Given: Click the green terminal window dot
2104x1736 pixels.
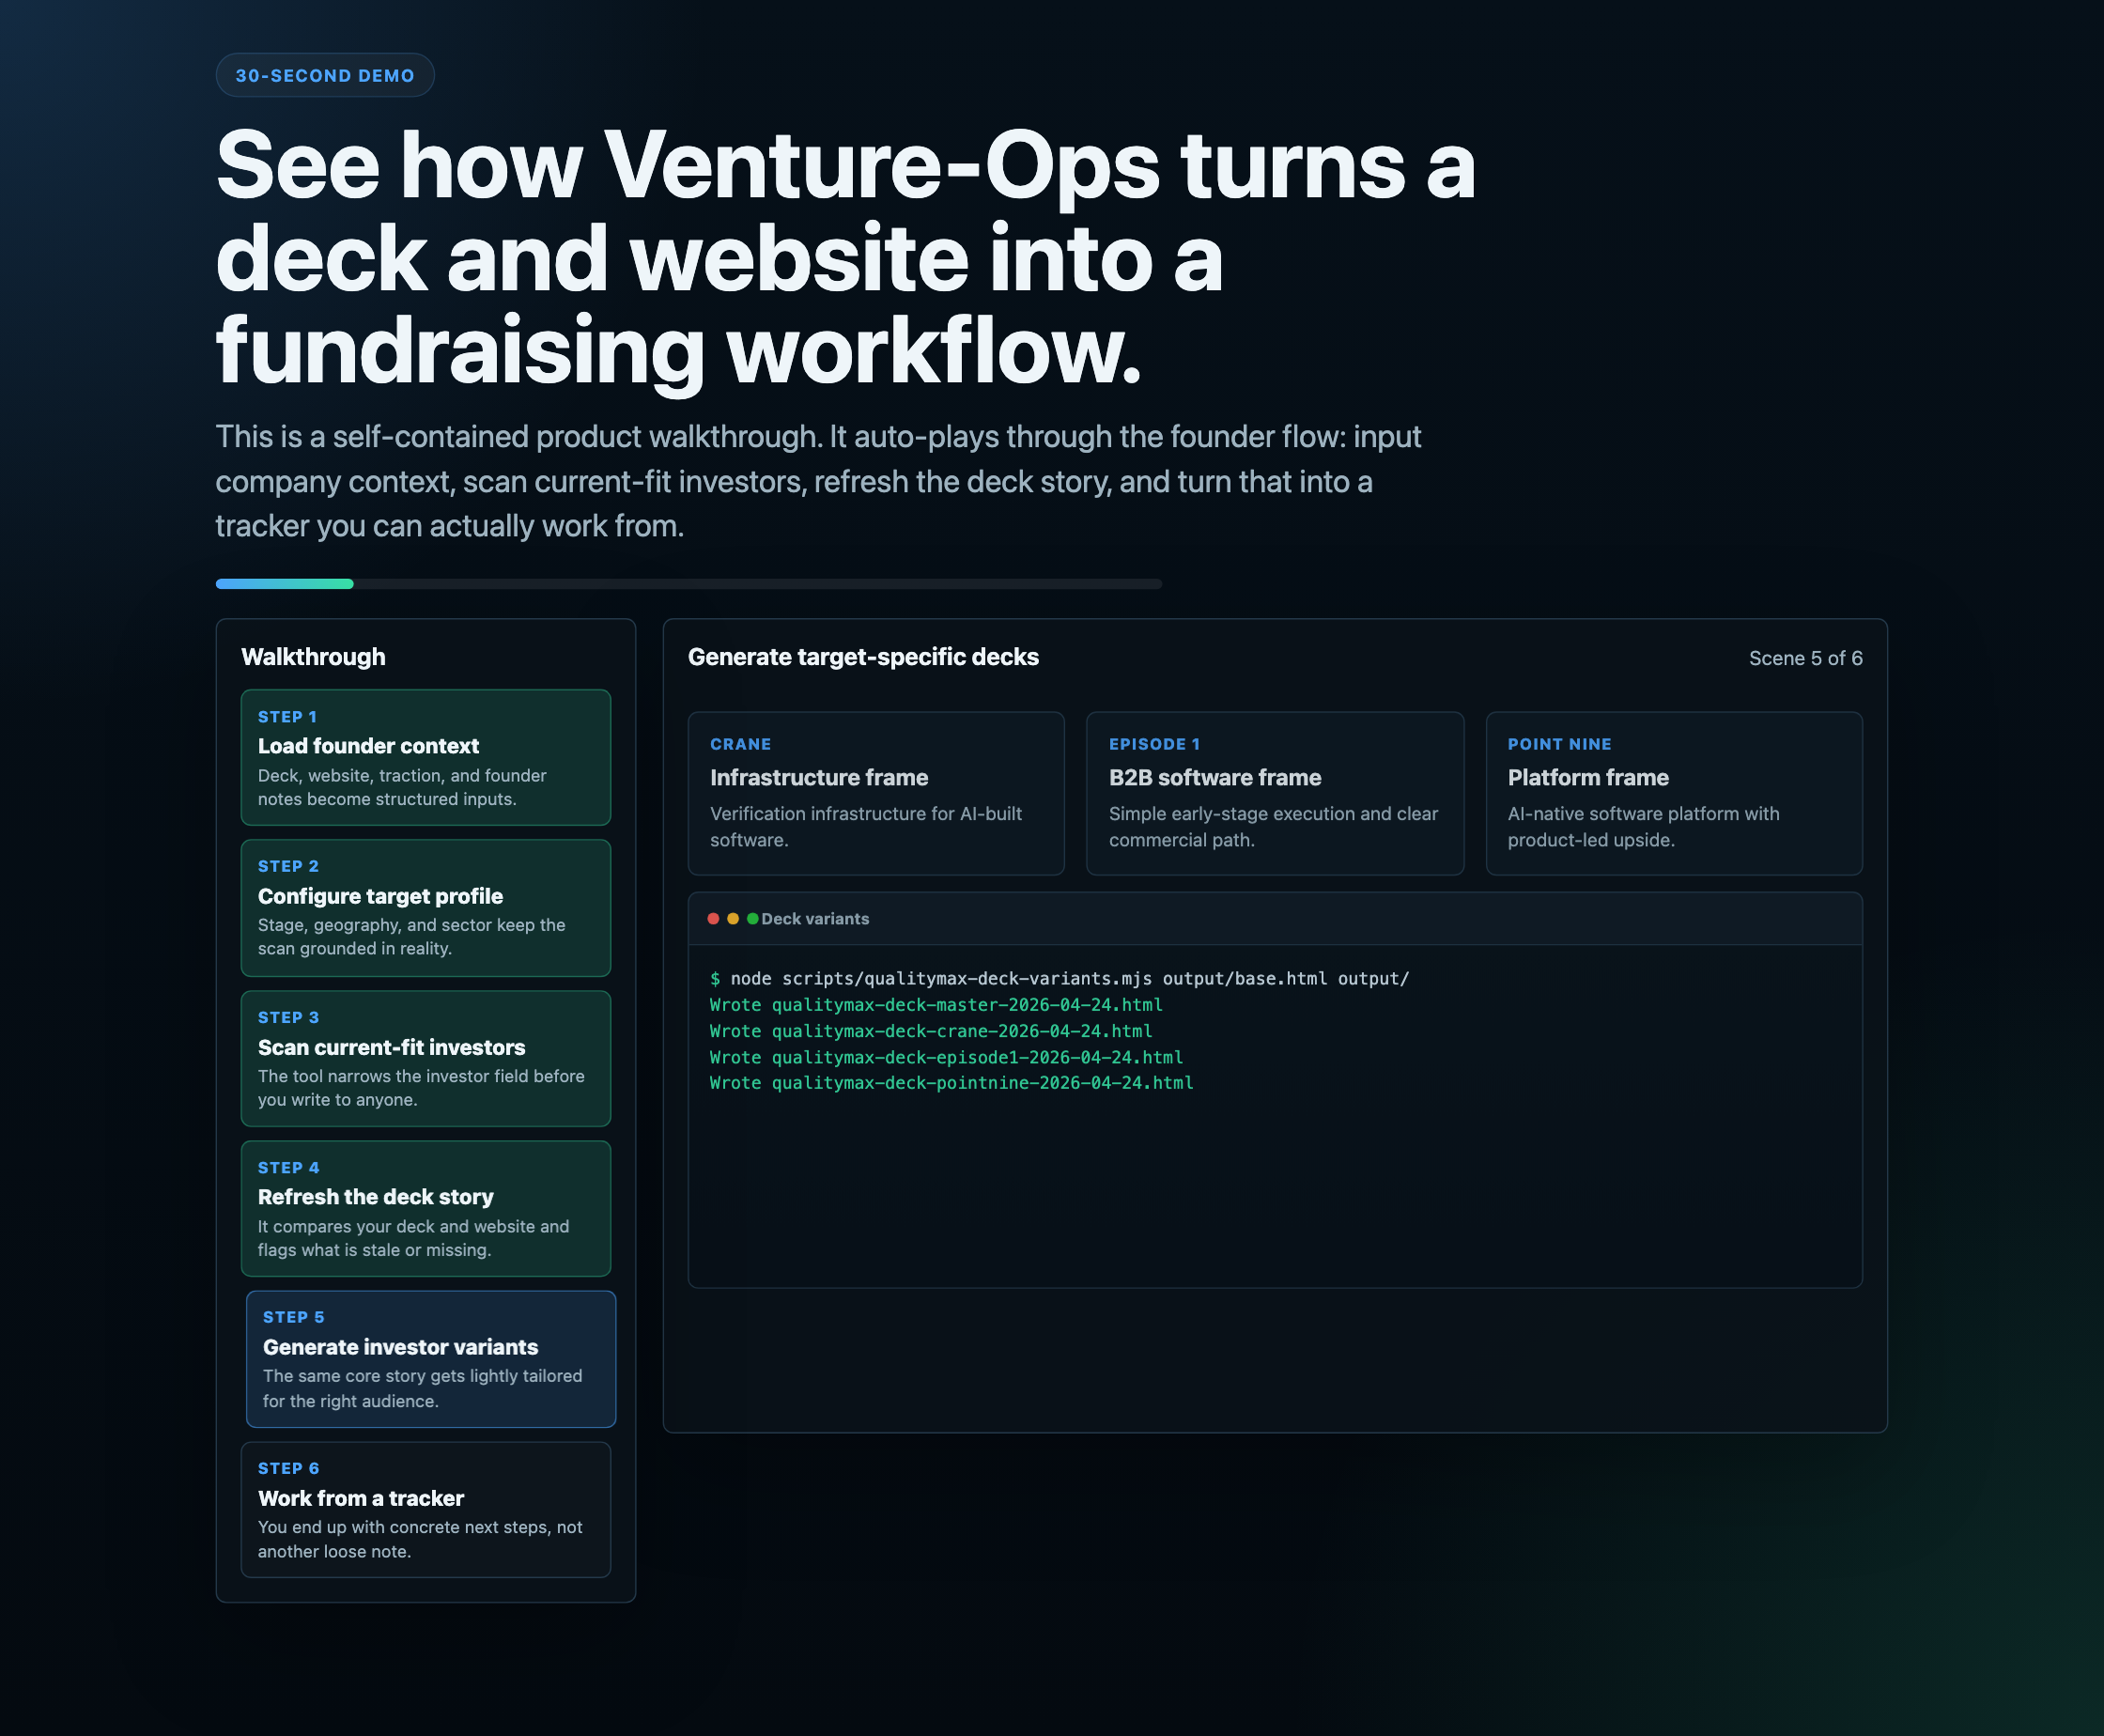Looking at the screenshot, I should pos(752,919).
